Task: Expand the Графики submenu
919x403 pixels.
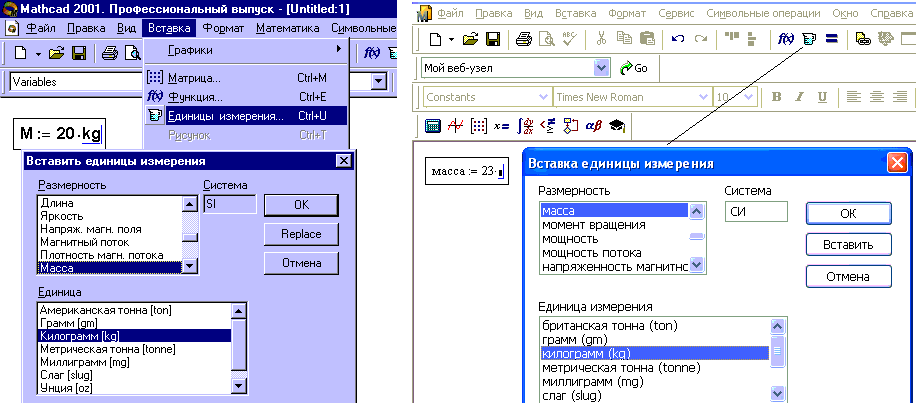Action: (x=246, y=50)
